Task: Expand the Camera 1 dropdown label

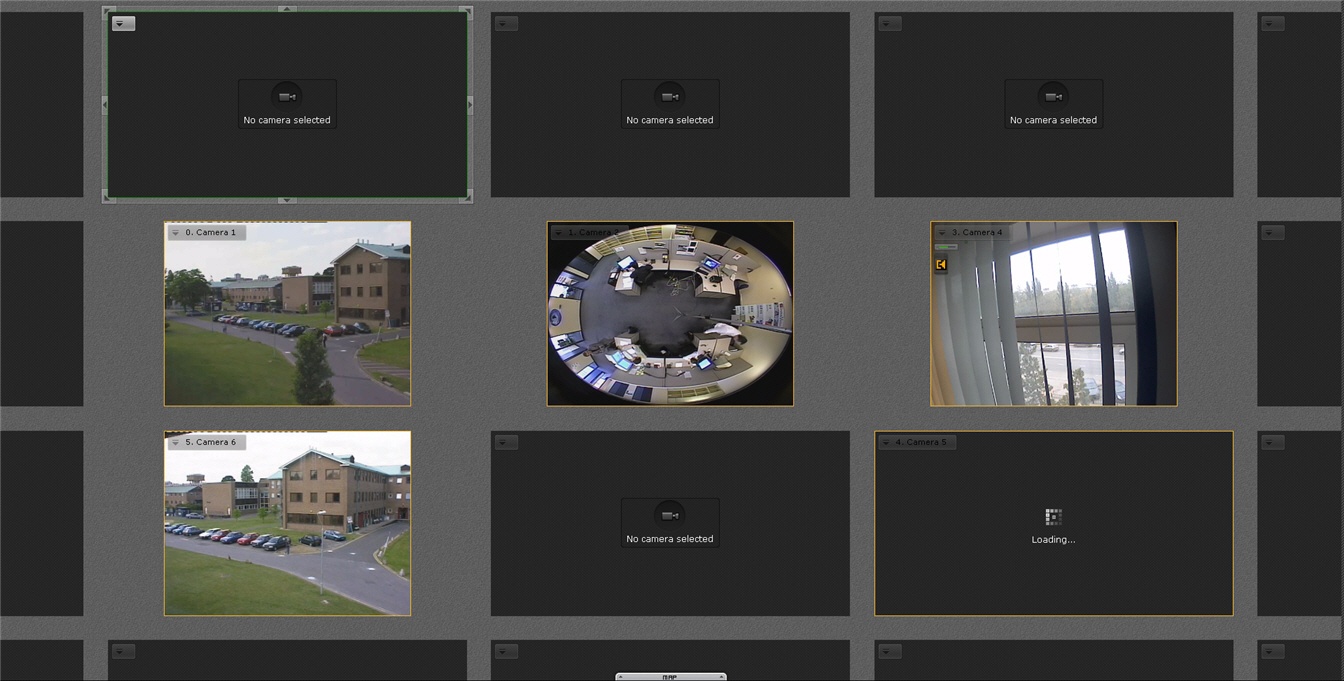Action: coord(176,233)
